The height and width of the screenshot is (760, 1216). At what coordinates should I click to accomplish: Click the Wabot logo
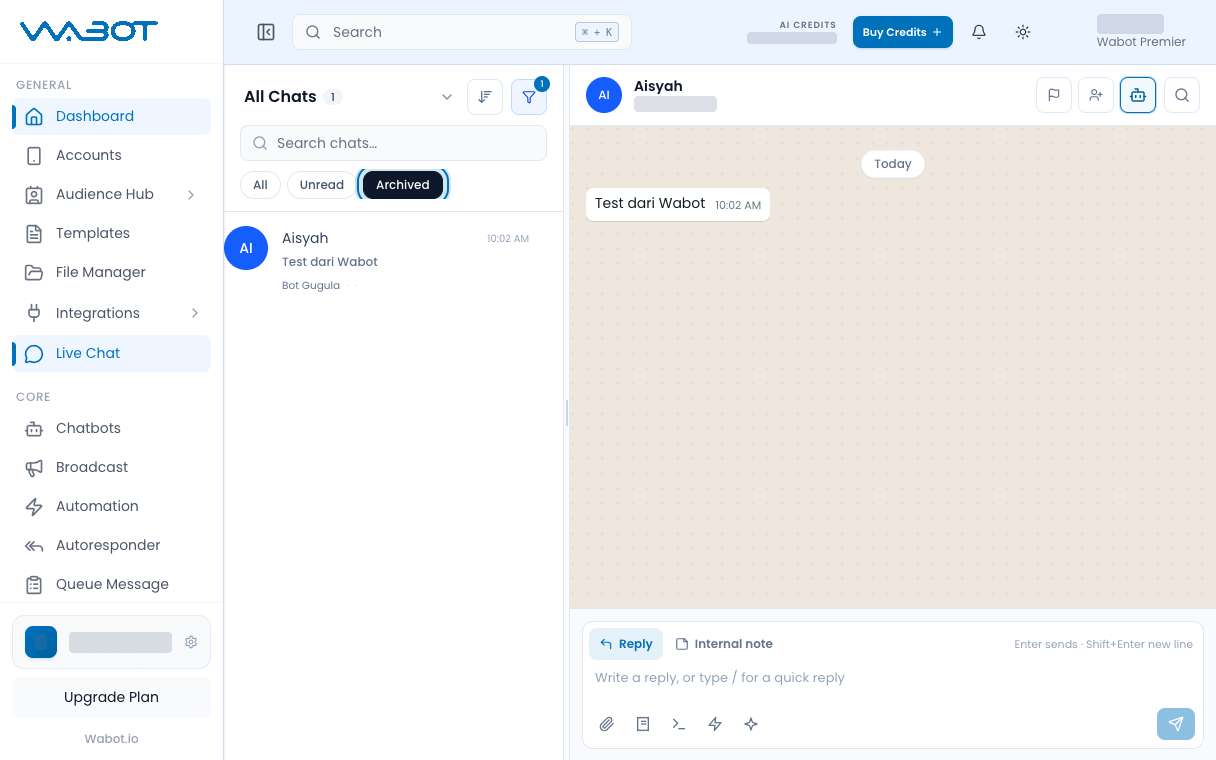click(x=89, y=31)
